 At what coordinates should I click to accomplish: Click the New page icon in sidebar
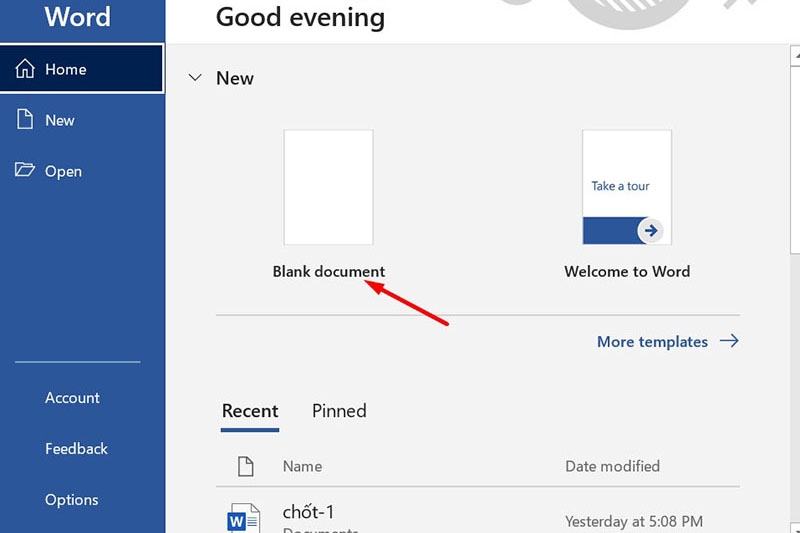(24, 119)
